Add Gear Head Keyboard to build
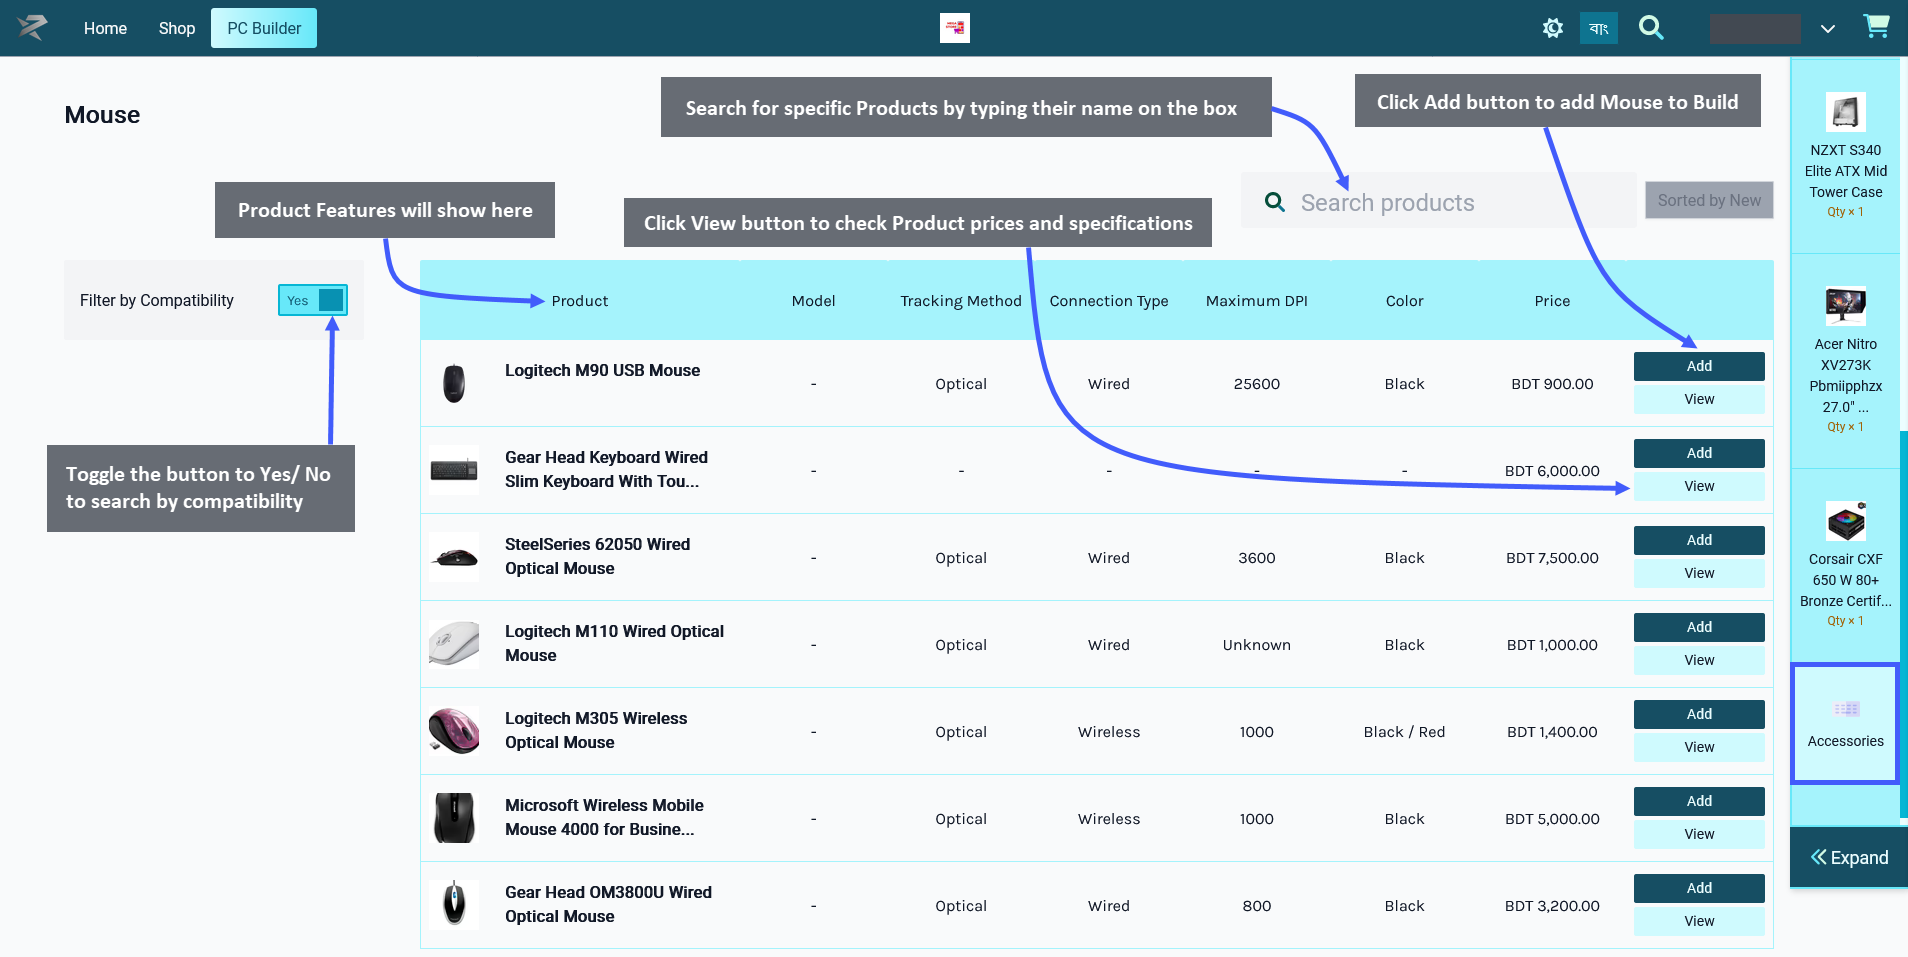 [1699, 453]
